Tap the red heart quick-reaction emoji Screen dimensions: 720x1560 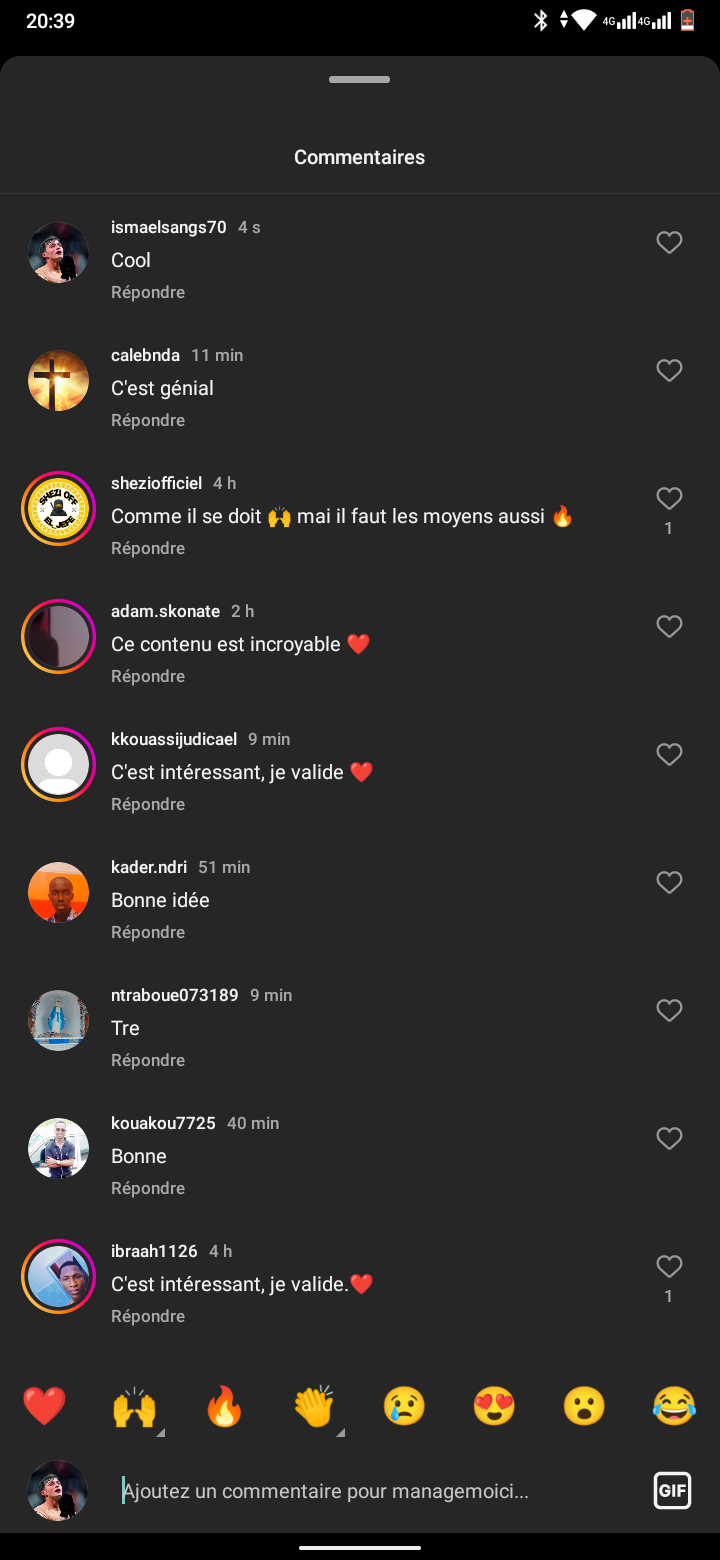click(x=44, y=1406)
